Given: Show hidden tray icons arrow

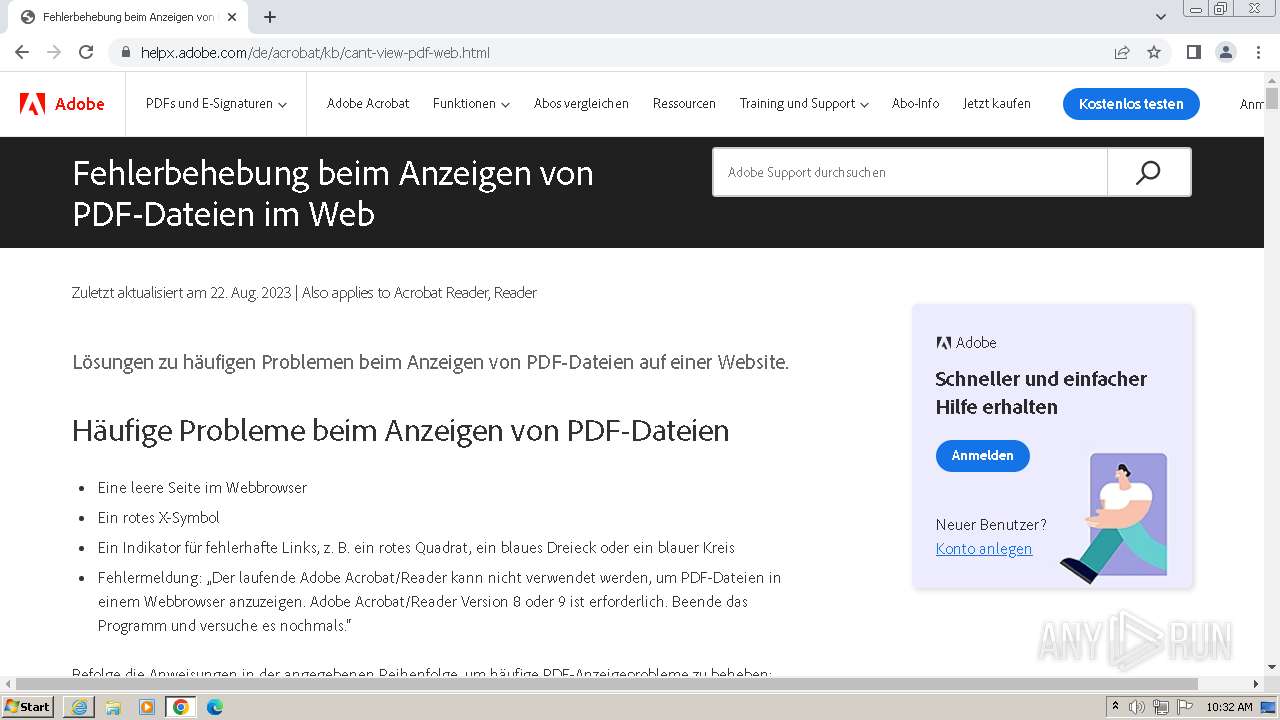Looking at the screenshot, I should pos(1116,707).
